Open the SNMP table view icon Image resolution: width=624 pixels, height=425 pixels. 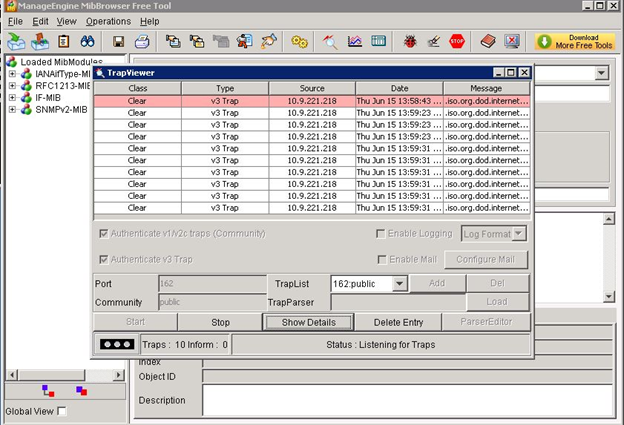378,41
